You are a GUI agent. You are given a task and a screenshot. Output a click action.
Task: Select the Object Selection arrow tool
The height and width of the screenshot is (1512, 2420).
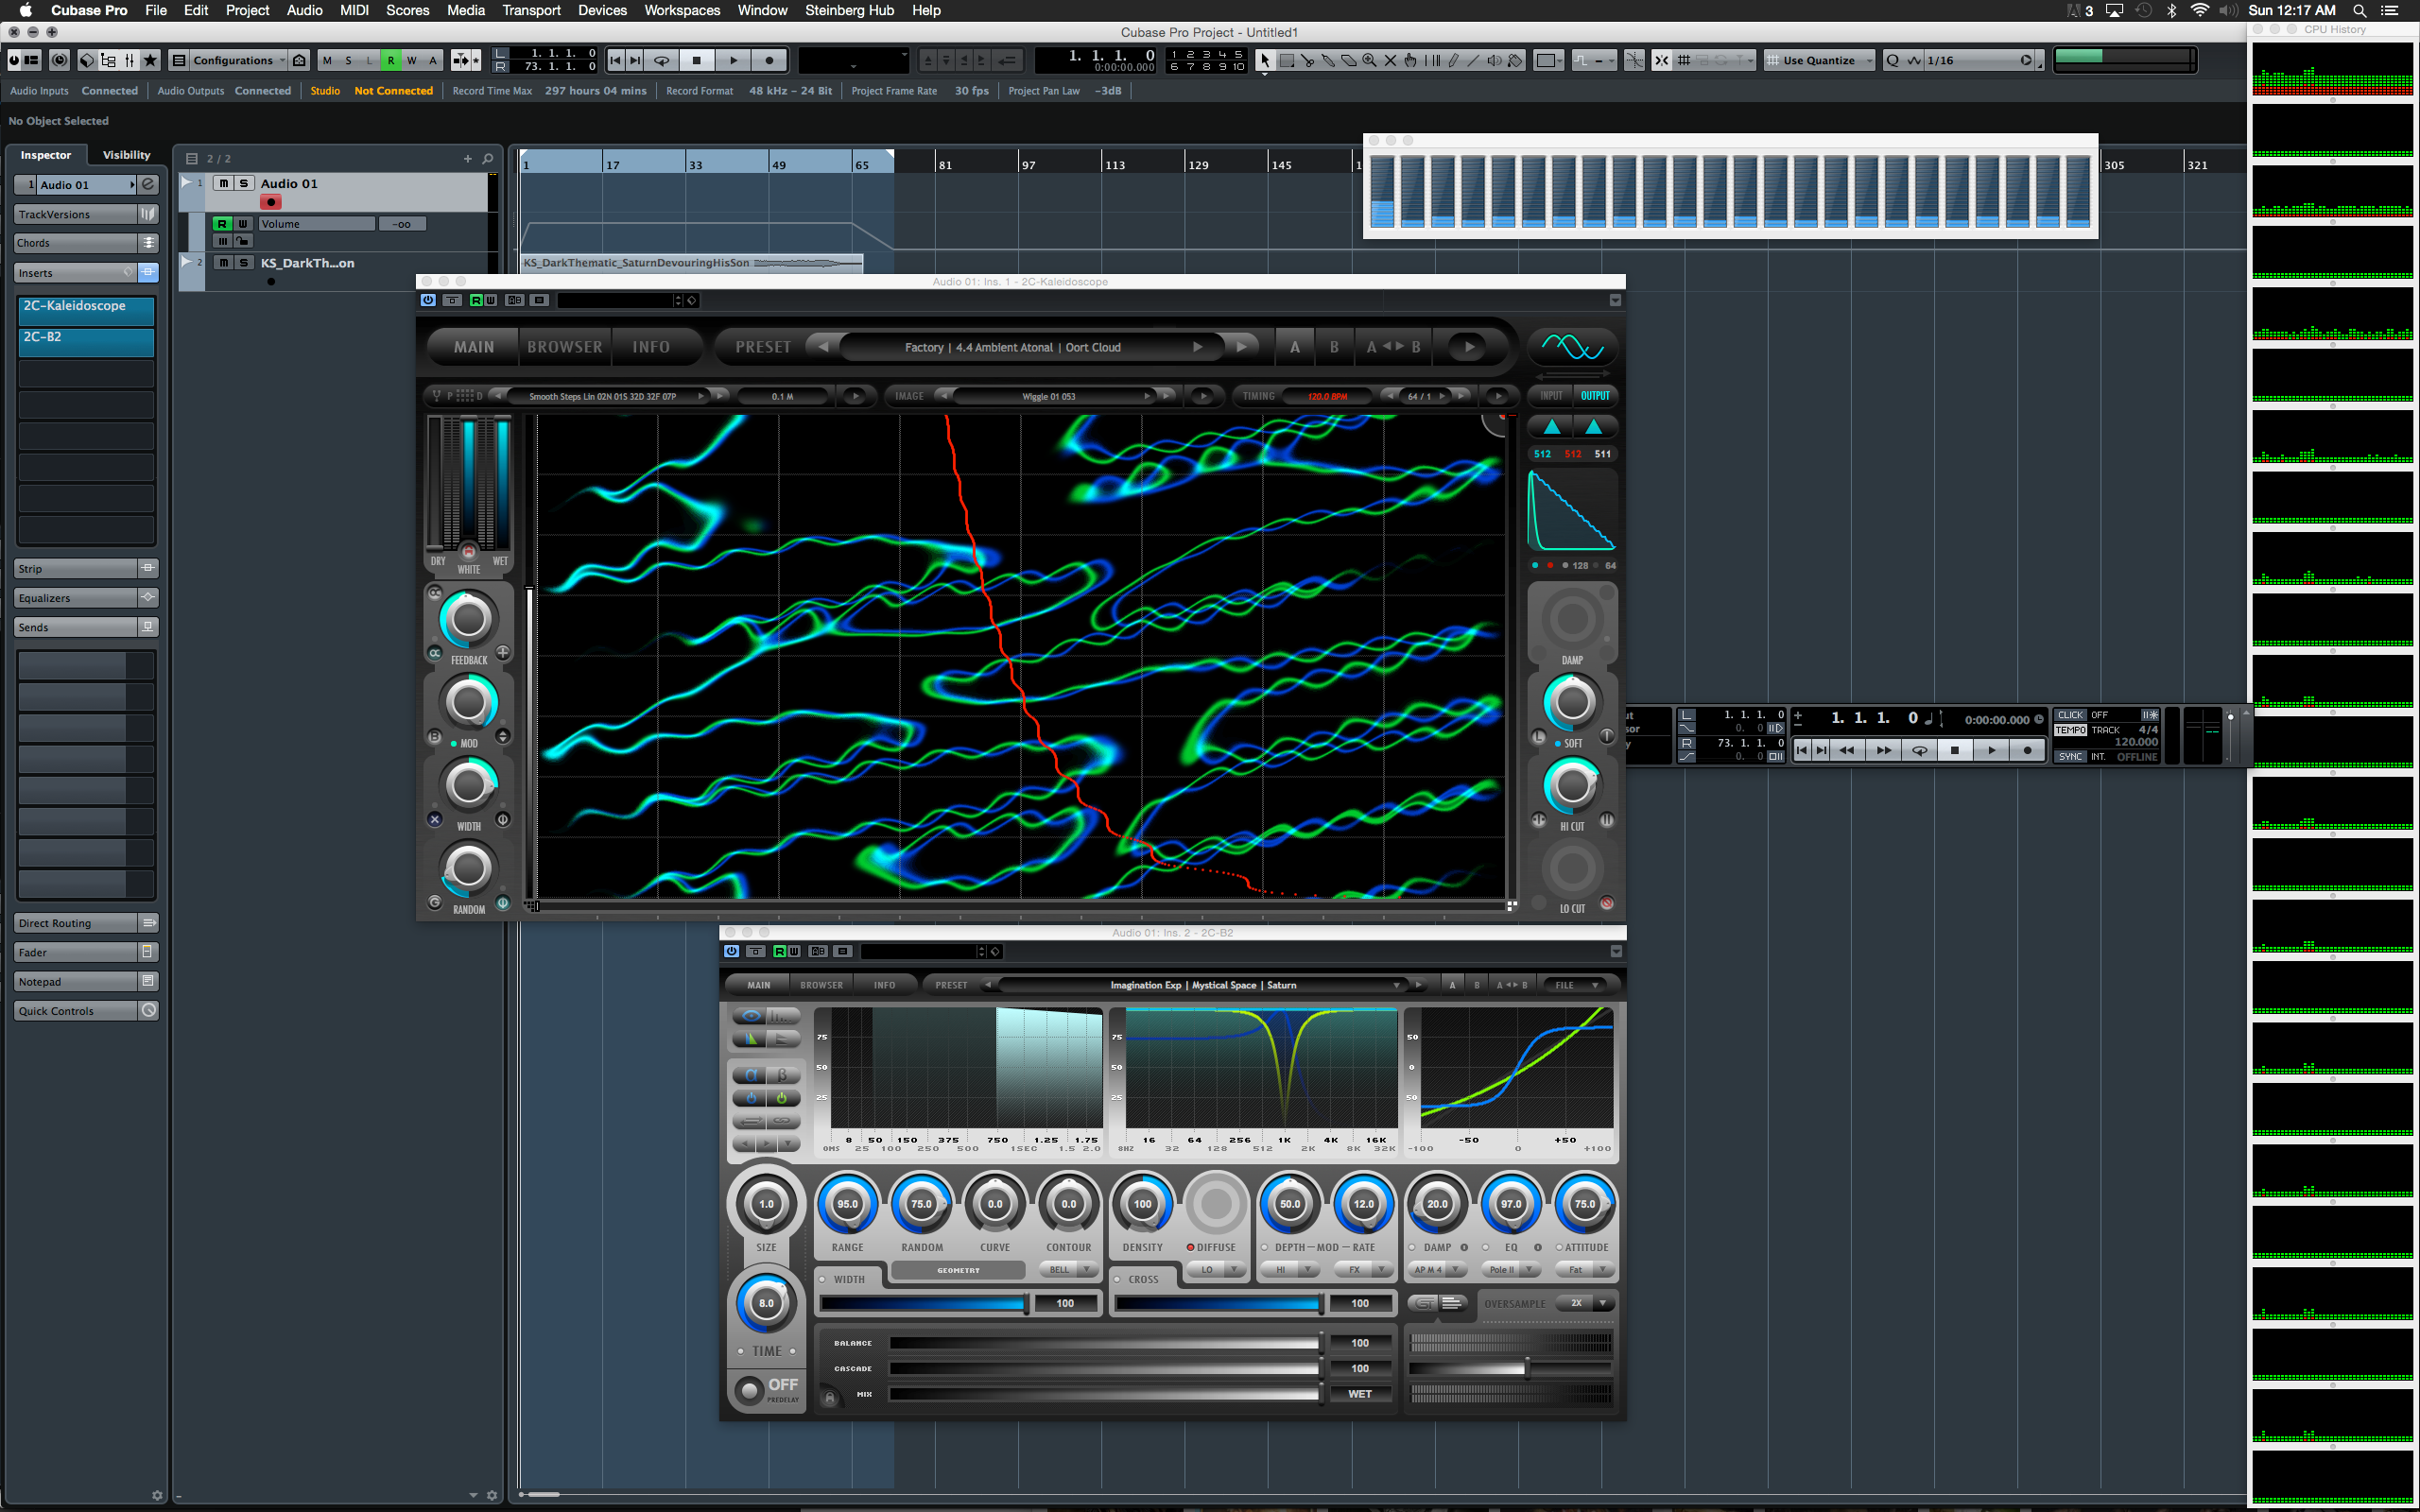point(1265,61)
